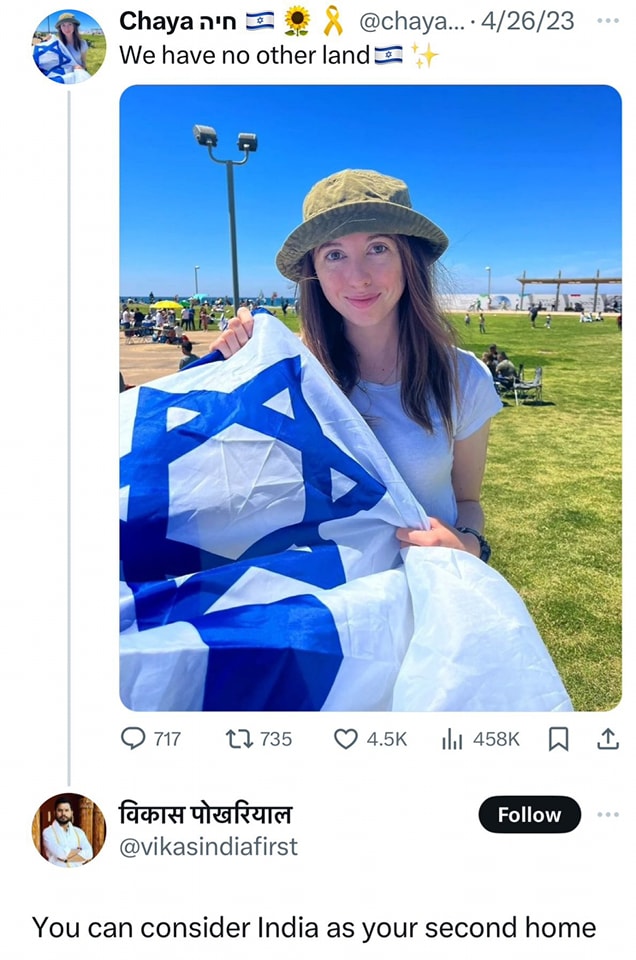Open the Chaya display name link
Viewport: 636px width, 960px height.
coord(178,21)
